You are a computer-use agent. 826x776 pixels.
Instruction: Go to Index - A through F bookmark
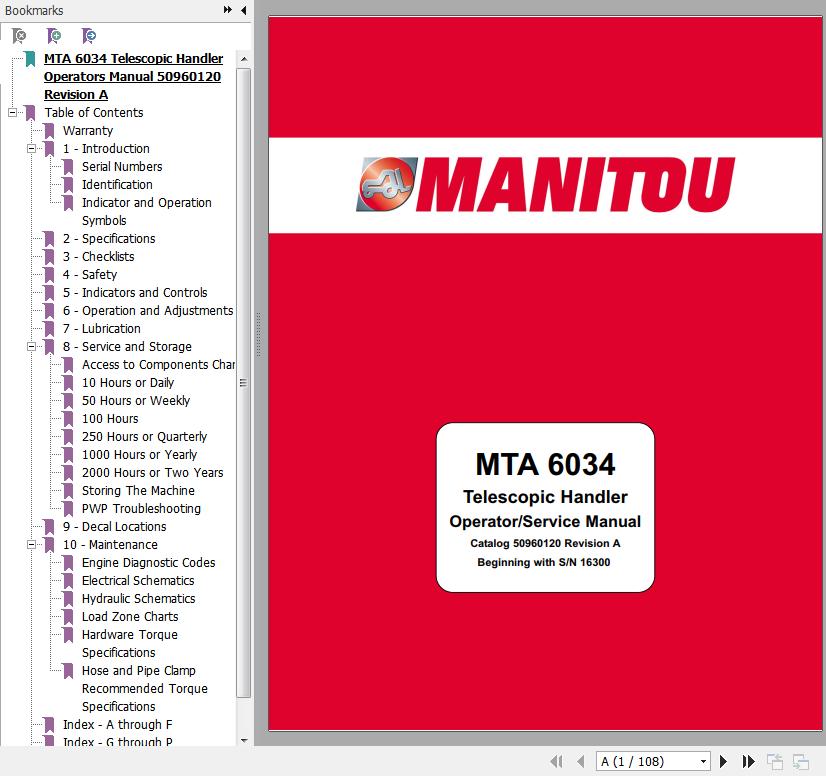[x=117, y=725]
